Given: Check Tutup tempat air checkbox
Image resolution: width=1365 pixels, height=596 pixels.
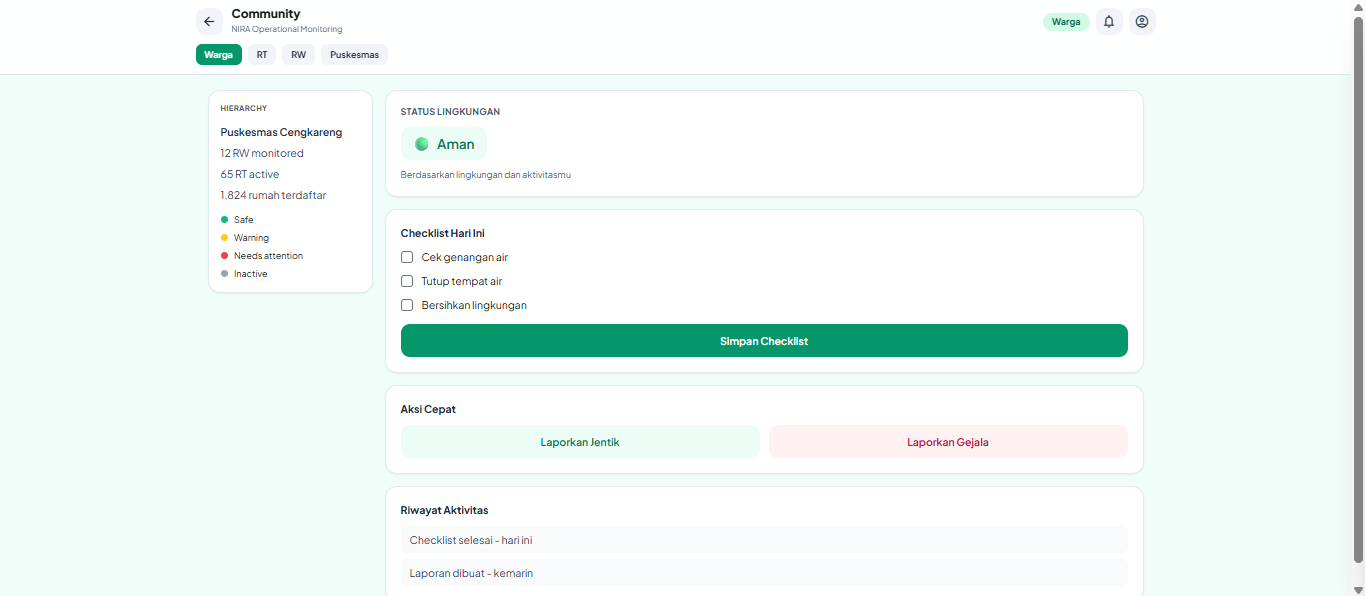Looking at the screenshot, I should tap(407, 281).
